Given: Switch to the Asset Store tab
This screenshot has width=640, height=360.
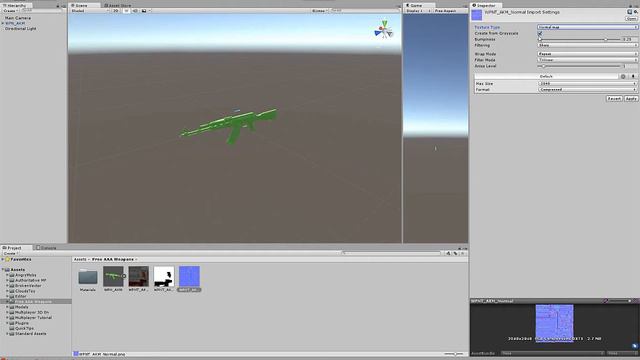Looking at the screenshot, I should [118, 5].
